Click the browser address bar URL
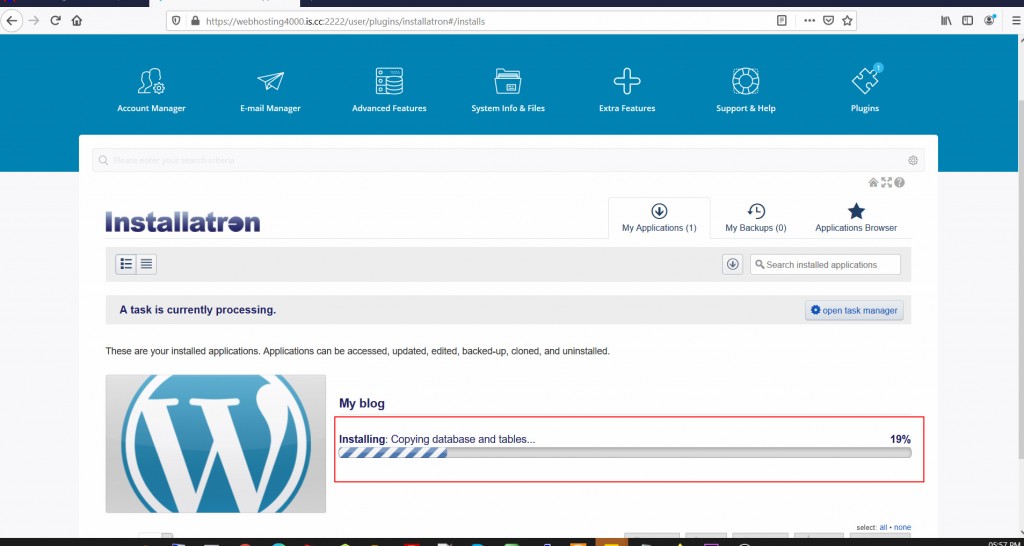The width and height of the screenshot is (1024, 546). [x=345, y=21]
